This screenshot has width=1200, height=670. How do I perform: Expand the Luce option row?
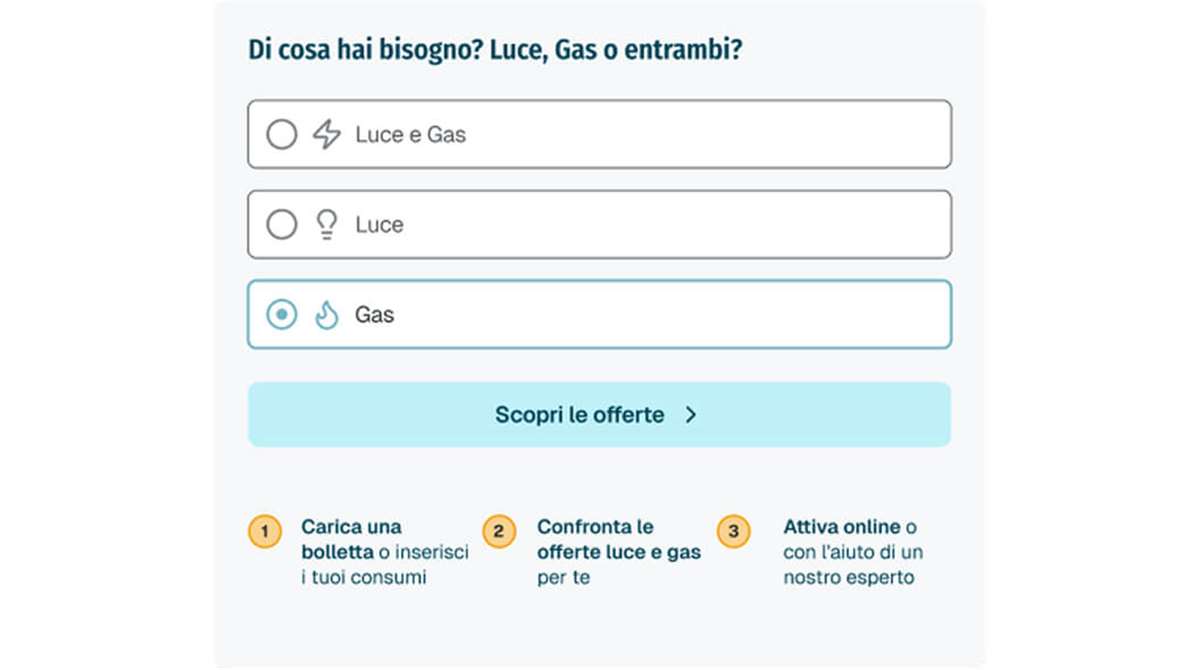click(x=599, y=224)
